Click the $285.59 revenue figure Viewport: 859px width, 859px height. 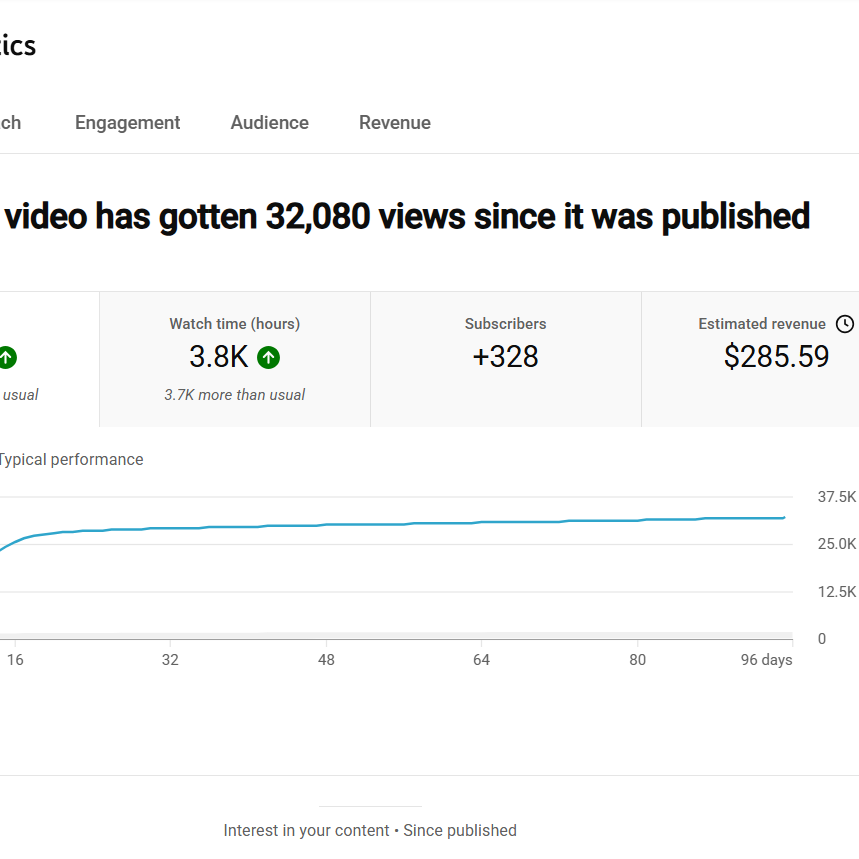click(776, 357)
